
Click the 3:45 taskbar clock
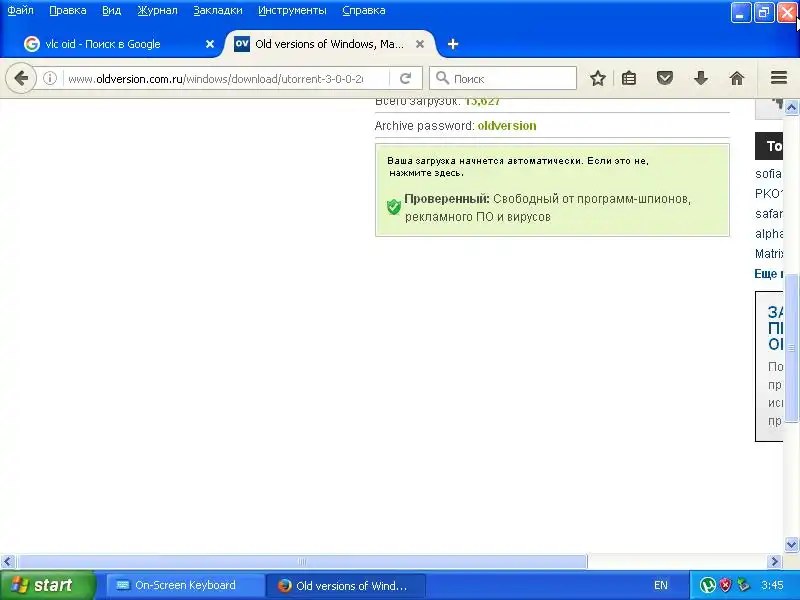(x=772, y=585)
